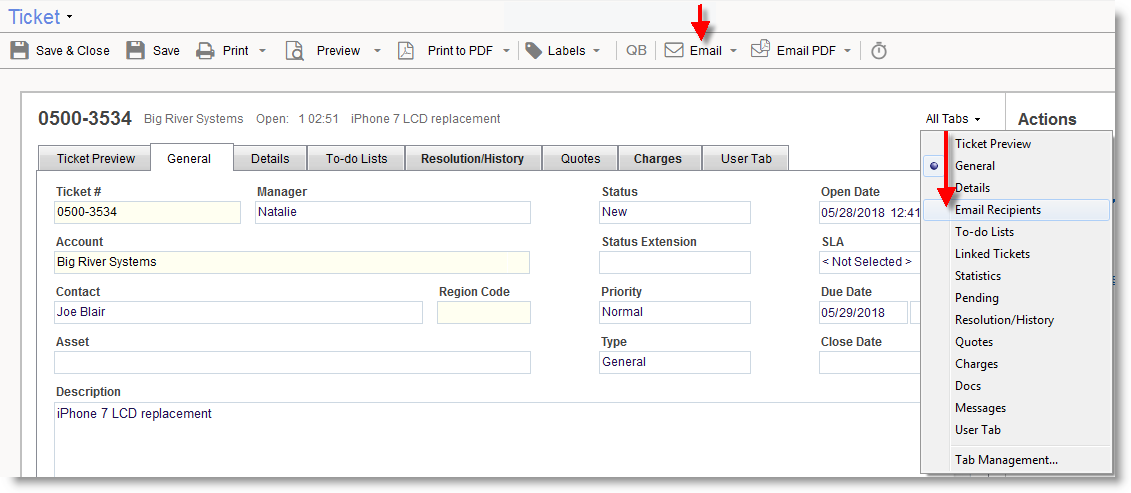Click the Labels tag icon

tap(534, 50)
